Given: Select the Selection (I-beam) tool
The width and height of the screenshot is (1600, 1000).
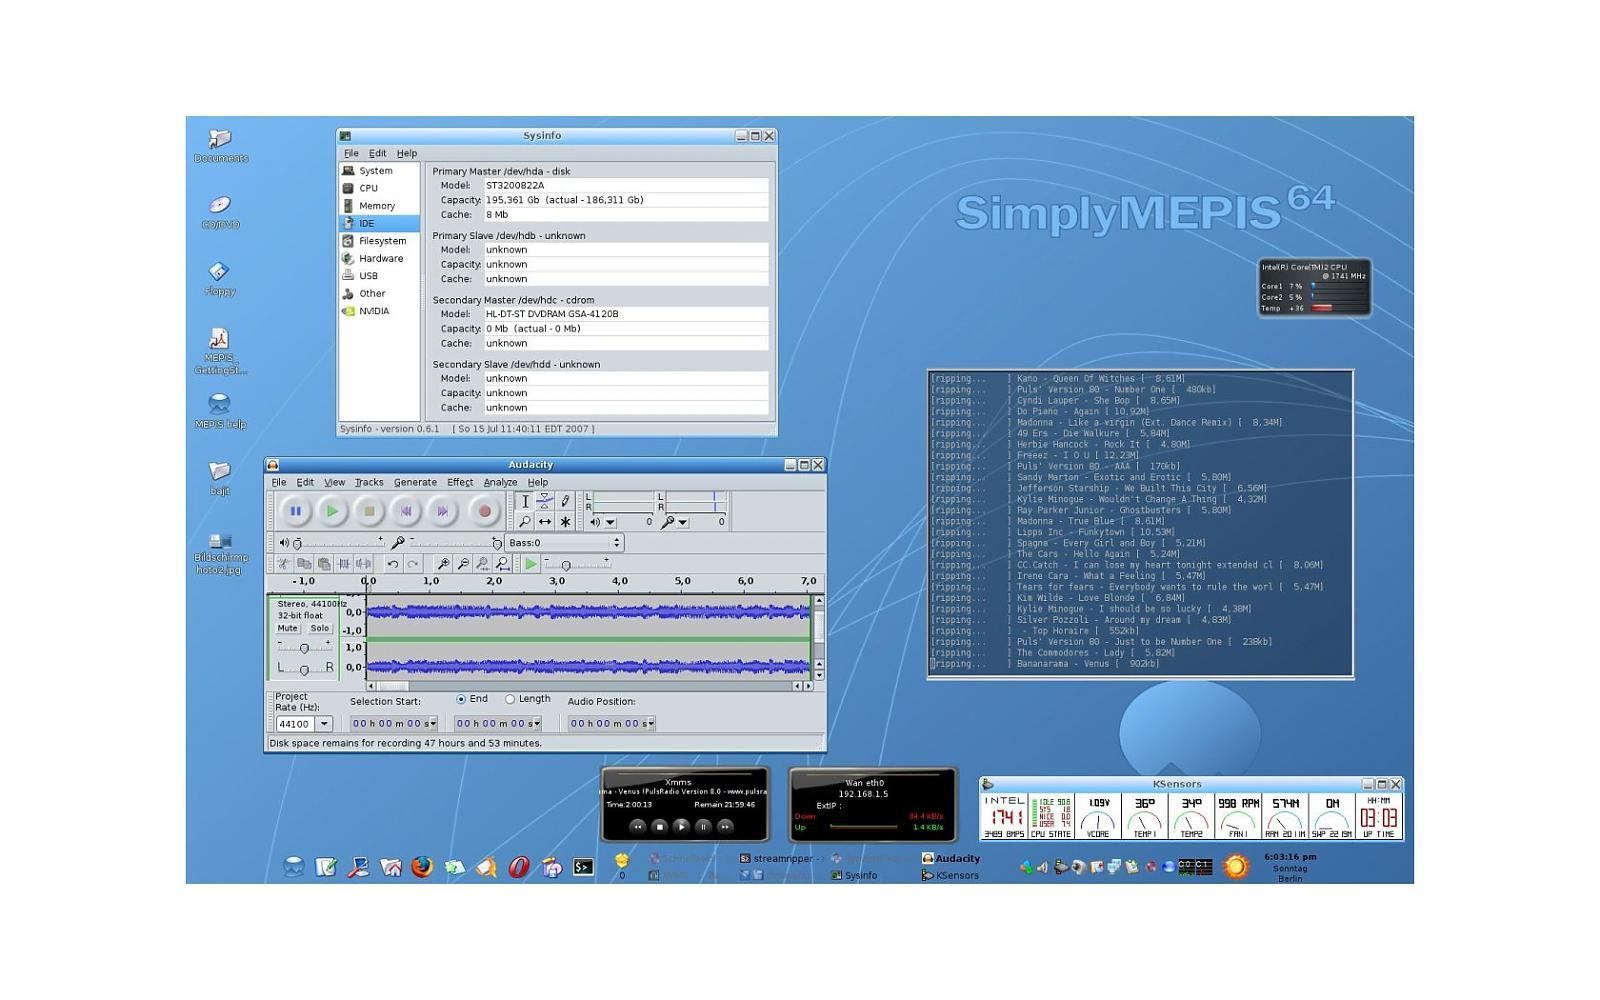Looking at the screenshot, I should [525, 502].
